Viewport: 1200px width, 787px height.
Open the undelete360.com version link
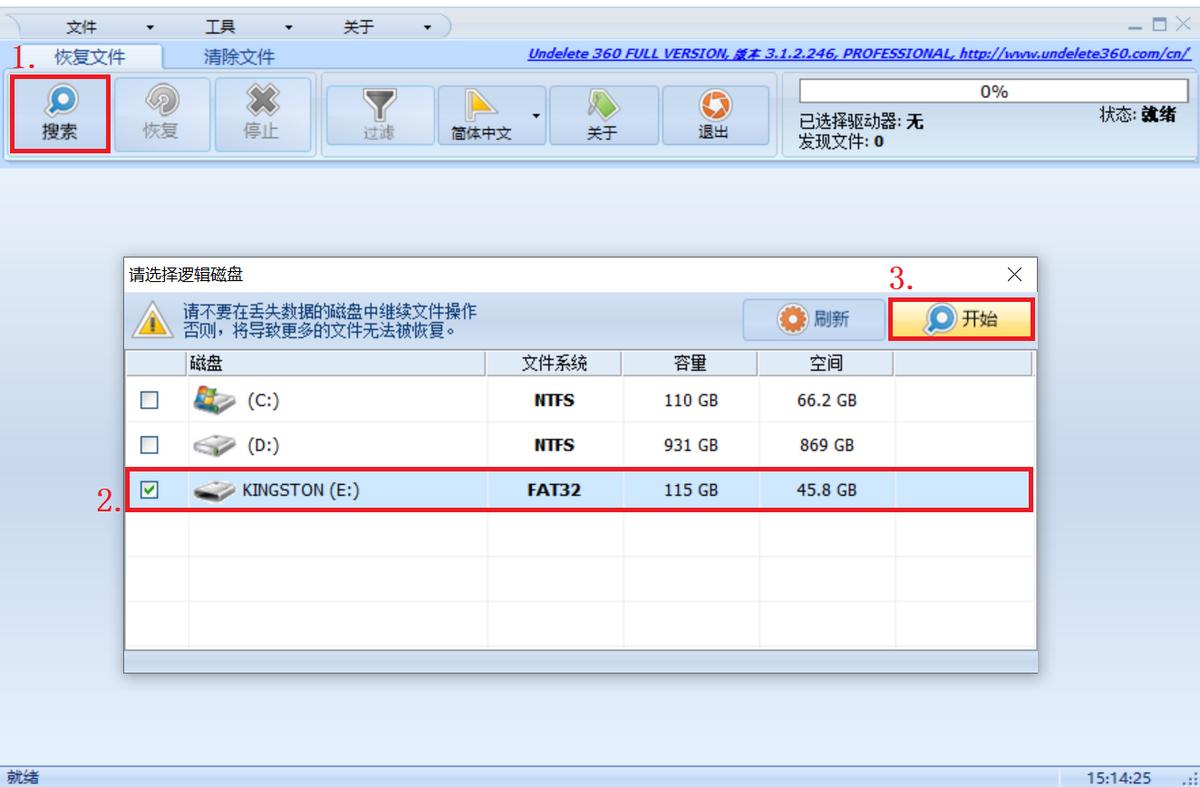[858, 54]
